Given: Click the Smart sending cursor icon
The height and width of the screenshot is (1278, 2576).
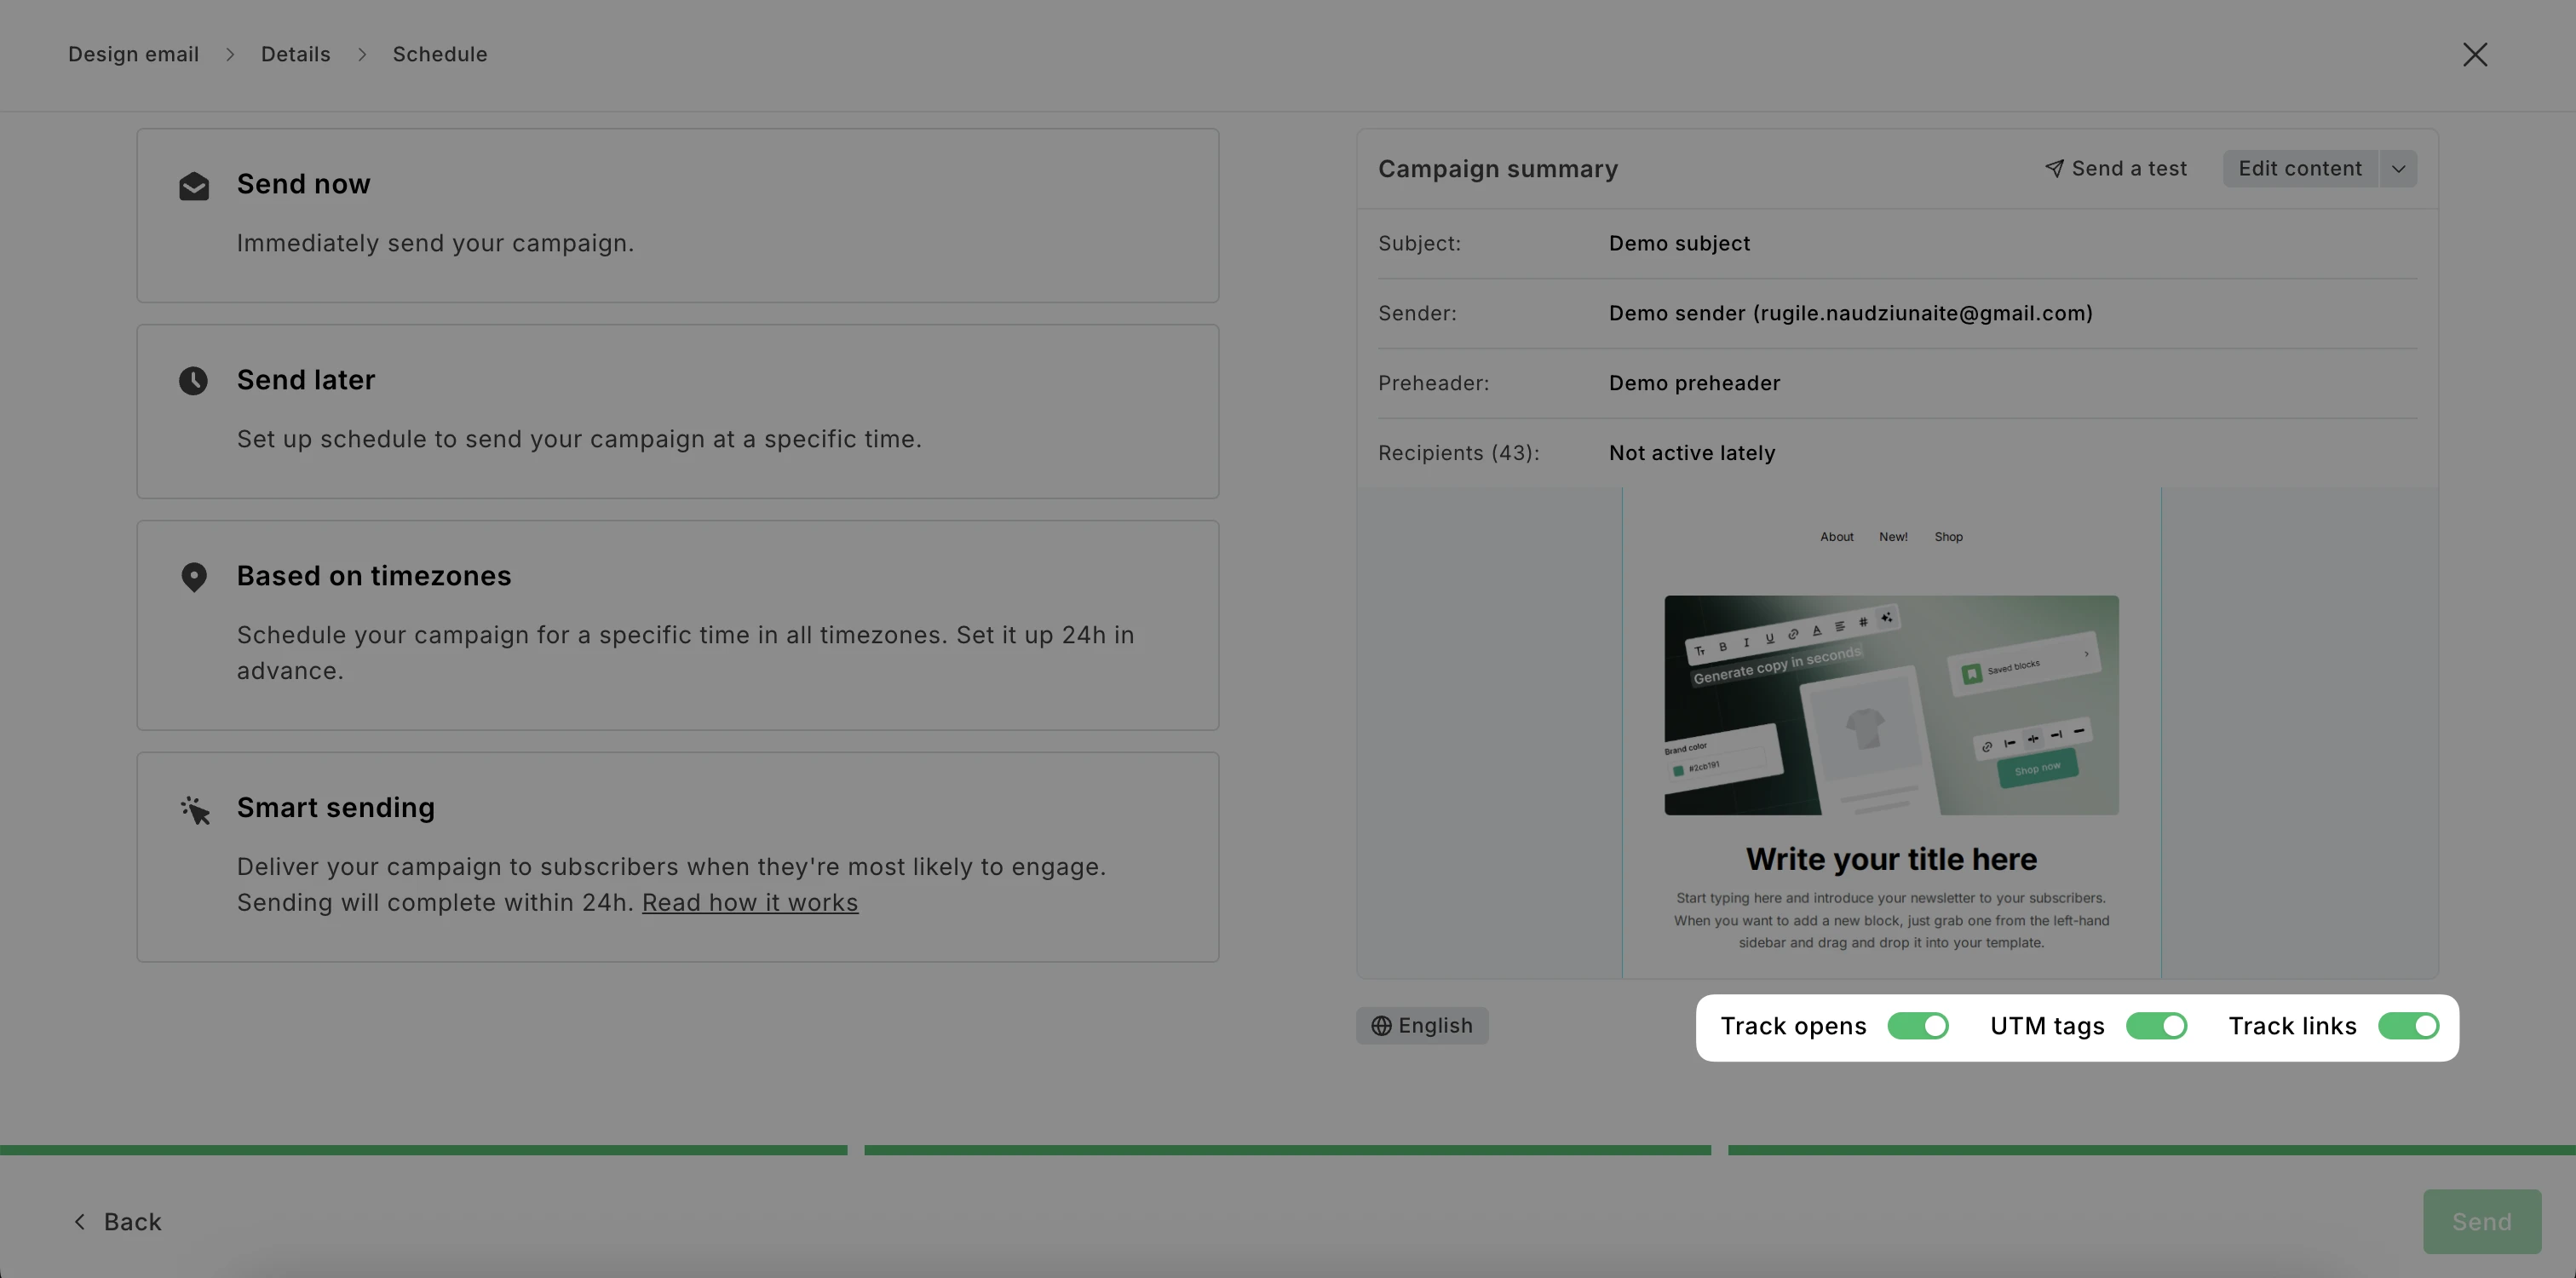Looking at the screenshot, I should [x=195, y=810].
